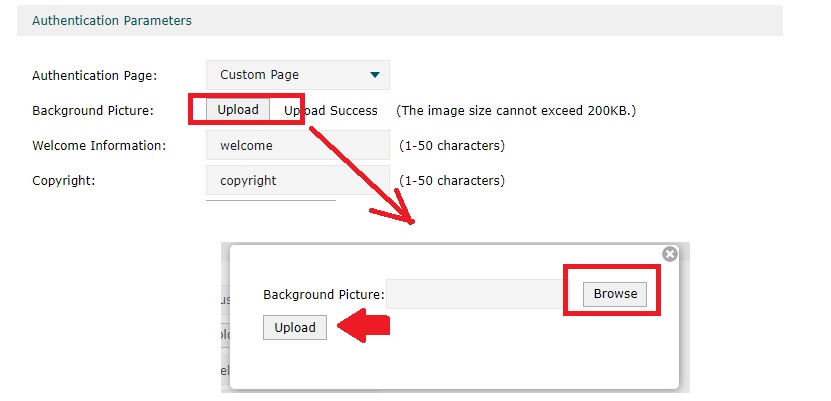Click the "Background Picture:" label in the main form
831x401 pixels.
click(92, 110)
